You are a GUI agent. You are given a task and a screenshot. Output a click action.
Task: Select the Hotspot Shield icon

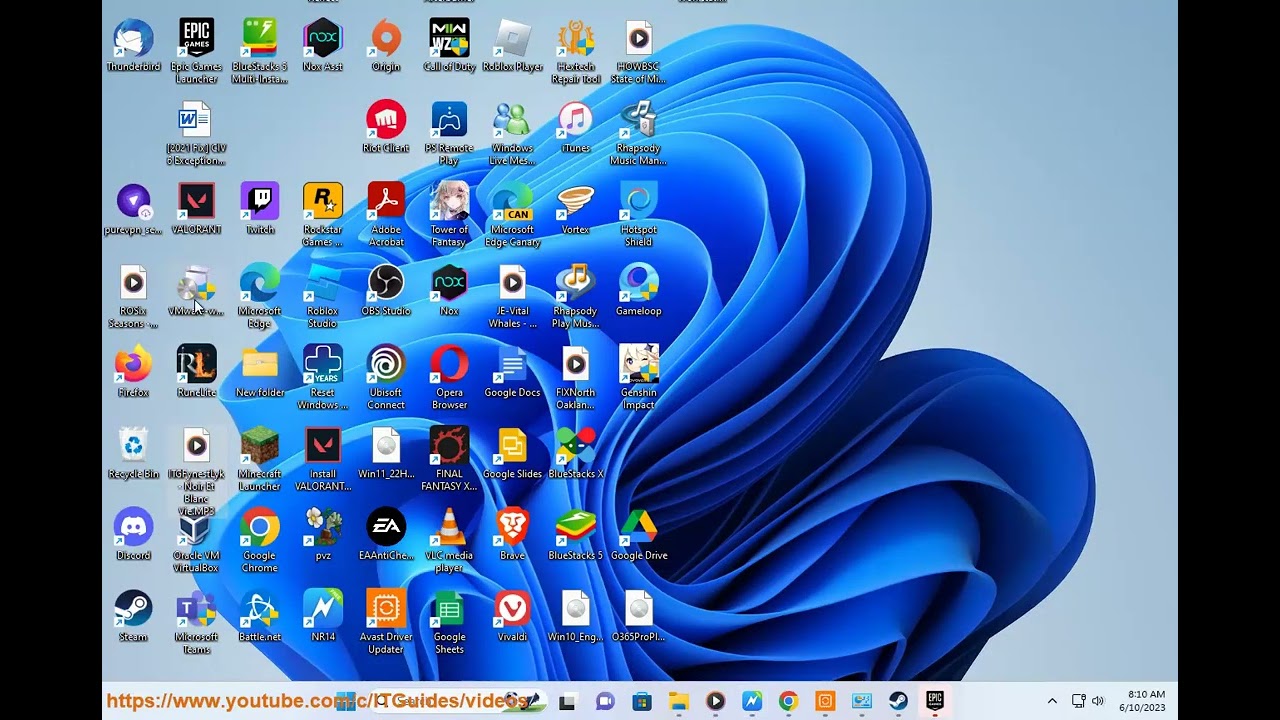point(638,214)
